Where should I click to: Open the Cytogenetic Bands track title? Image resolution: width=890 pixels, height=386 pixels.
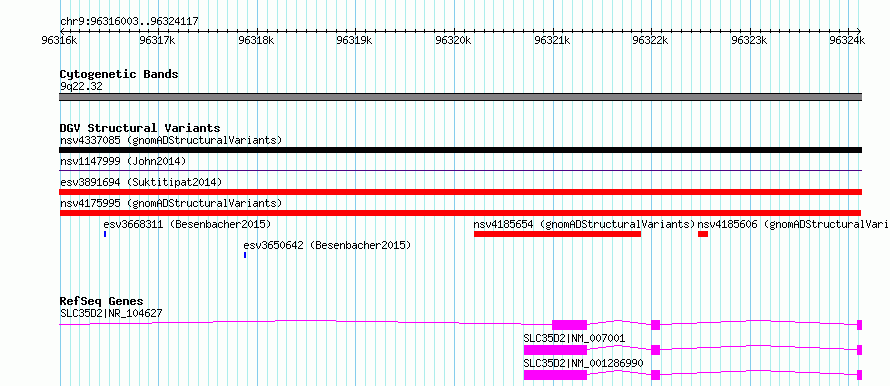pyautogui.click(x=119, y=74)
